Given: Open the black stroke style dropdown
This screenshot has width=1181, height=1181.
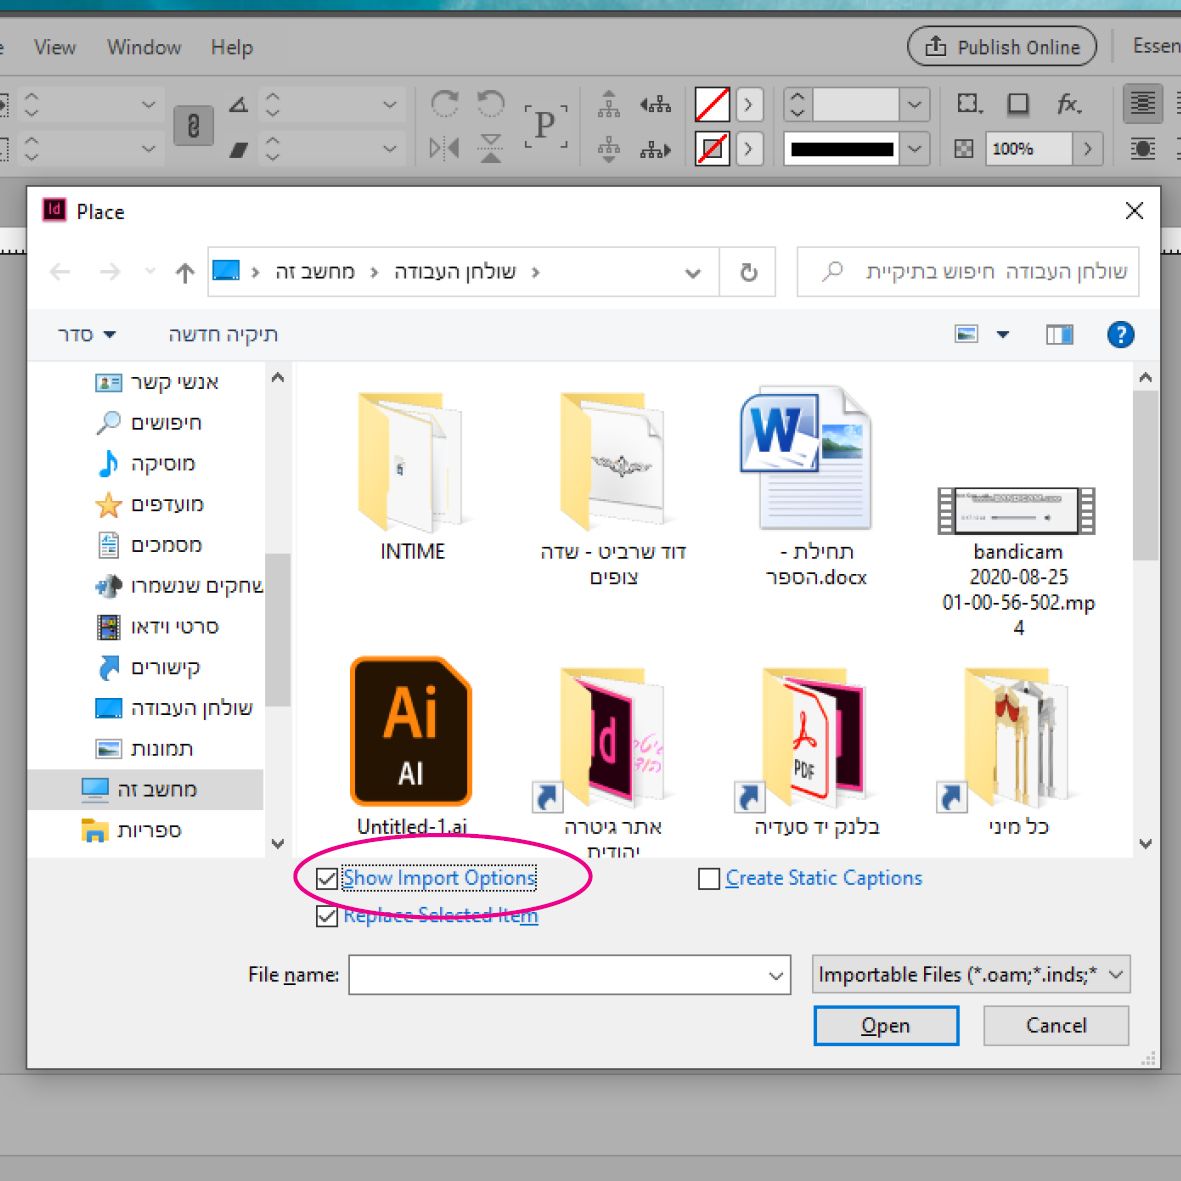Looking at the screenshot, I should pyautogui.click(x=914, y=148).
